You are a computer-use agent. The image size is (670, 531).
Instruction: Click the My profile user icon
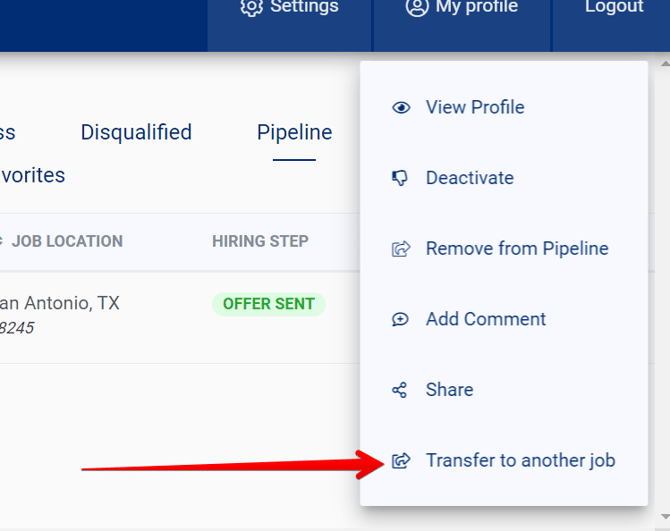417,8
